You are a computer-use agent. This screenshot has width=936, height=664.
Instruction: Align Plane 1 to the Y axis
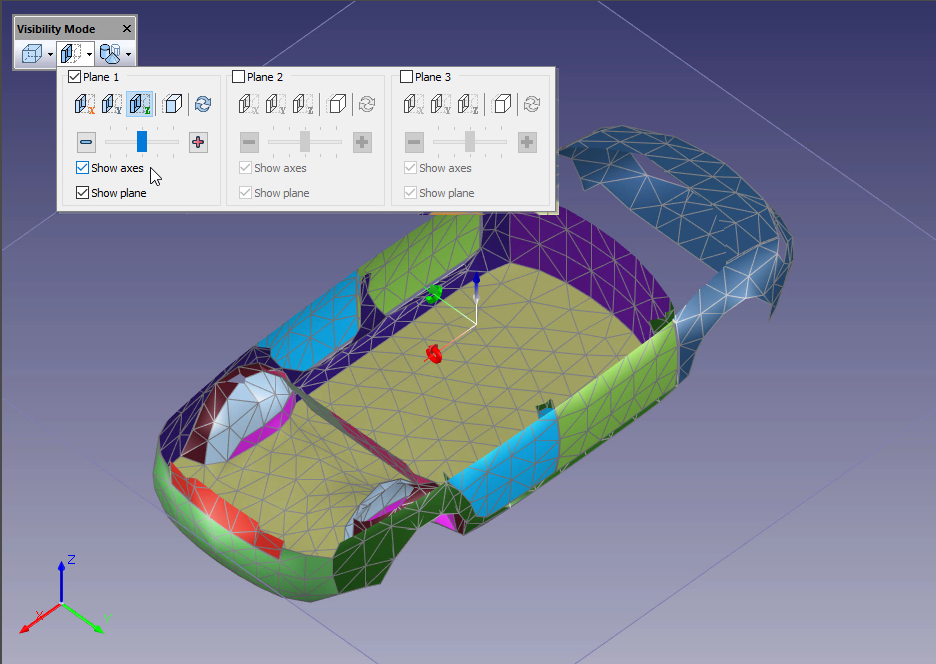112,104
